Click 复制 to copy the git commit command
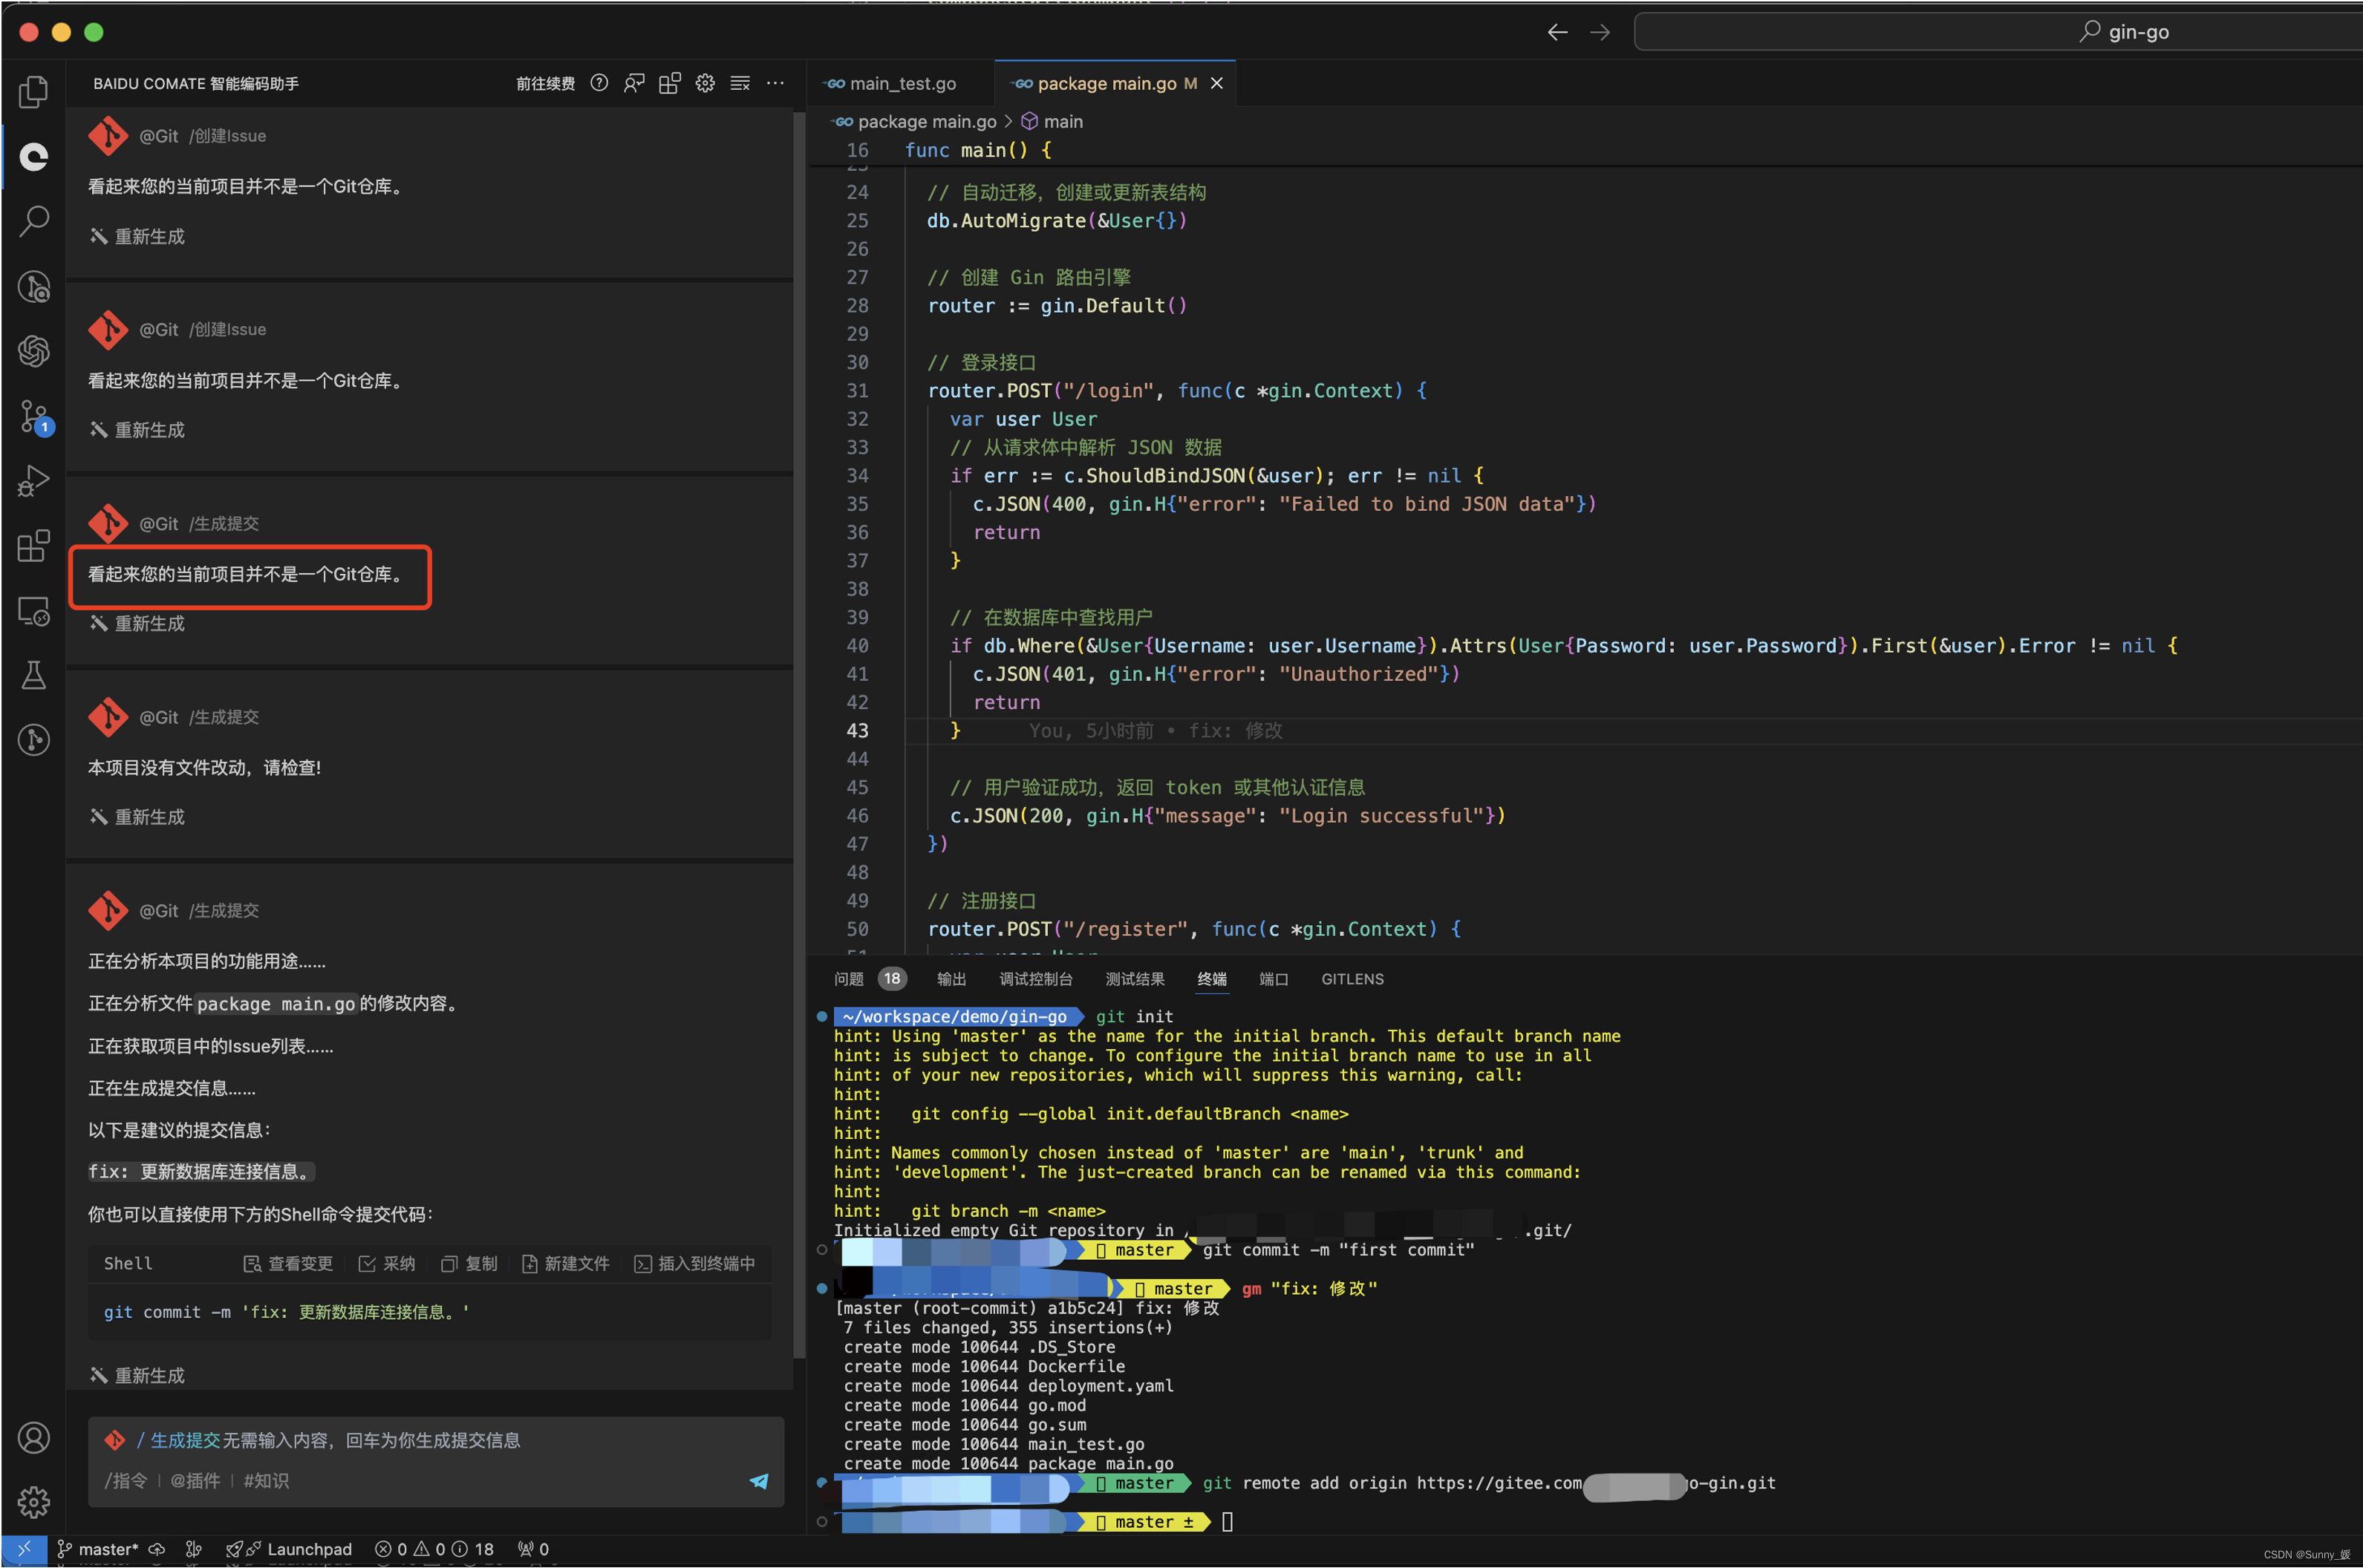2363x1568 pixels. (469, 1264)
